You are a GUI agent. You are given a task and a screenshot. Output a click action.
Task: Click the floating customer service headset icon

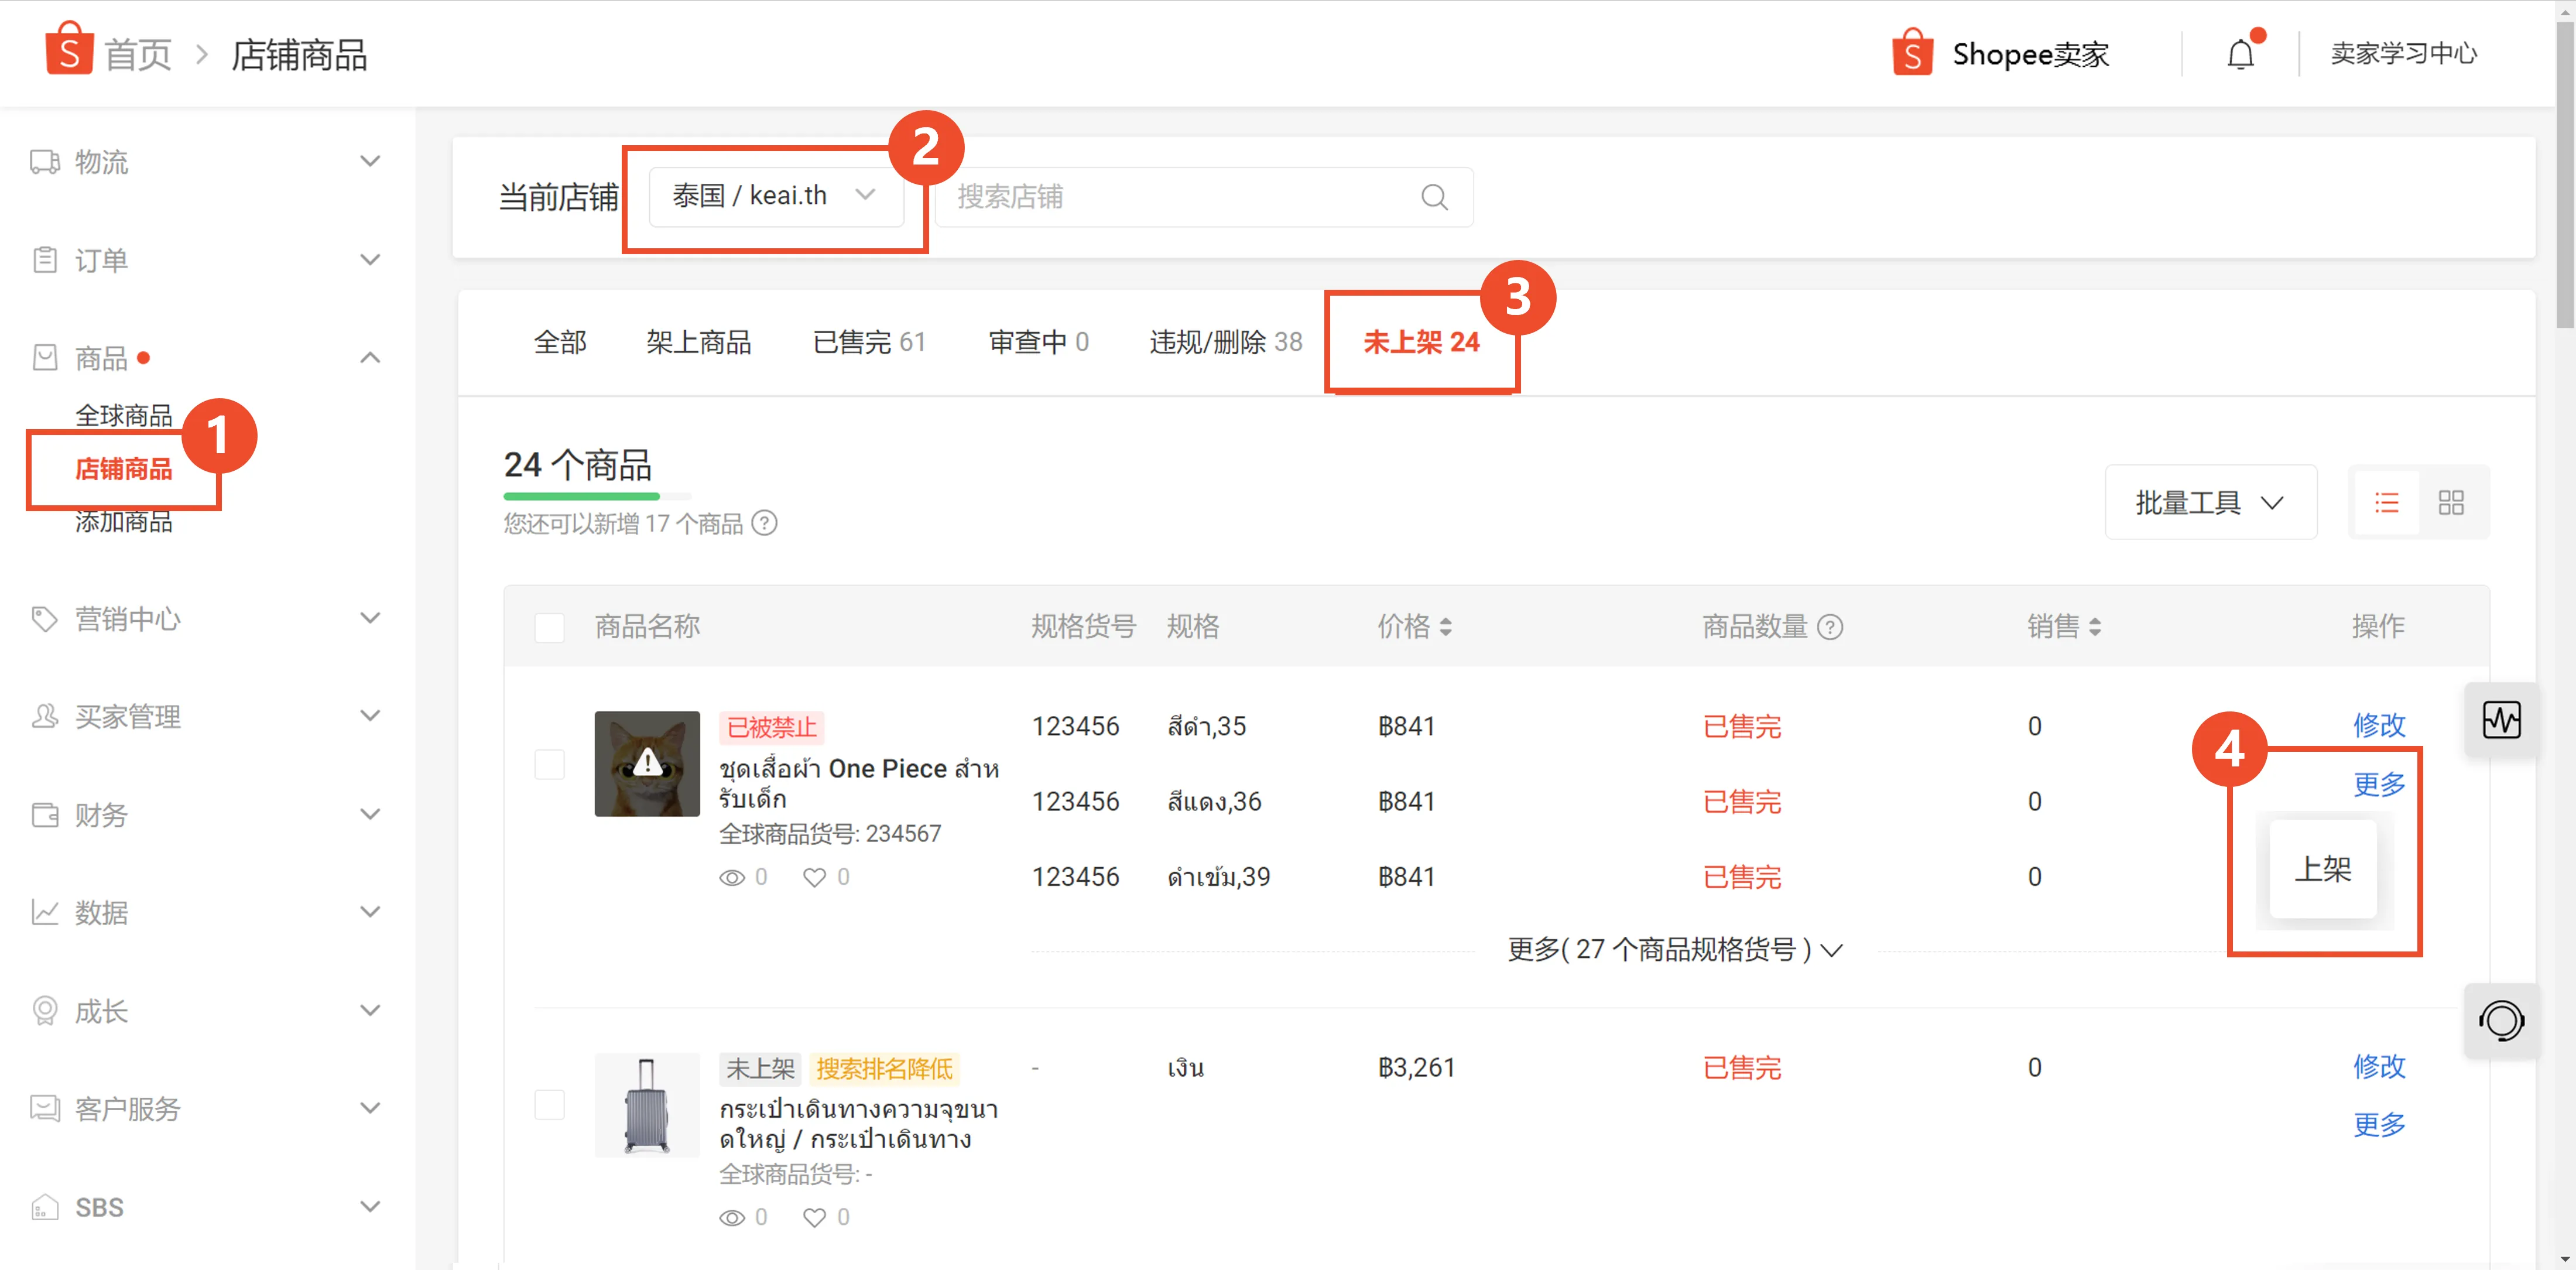coord(2501,1021)
